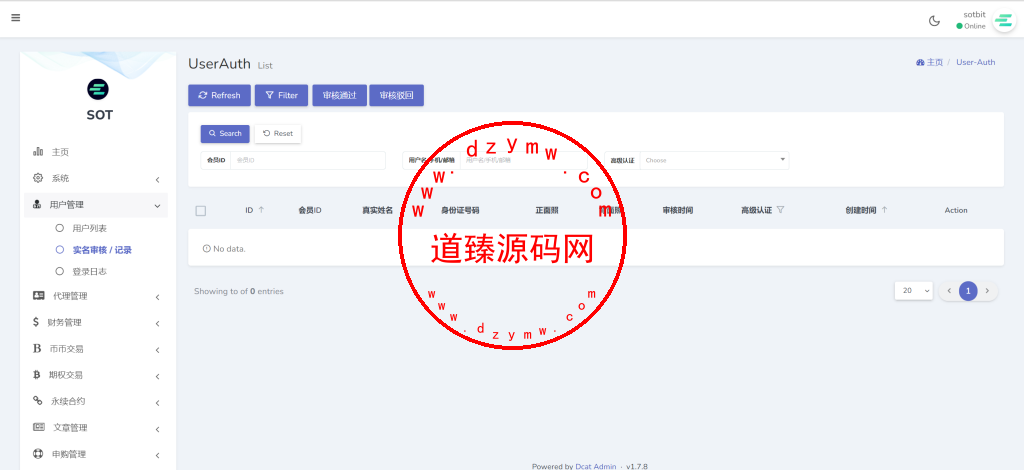Click the 审核时间 column header
Image resolution: width=1024 pixels, height=470 pixels.
(677, 210)
